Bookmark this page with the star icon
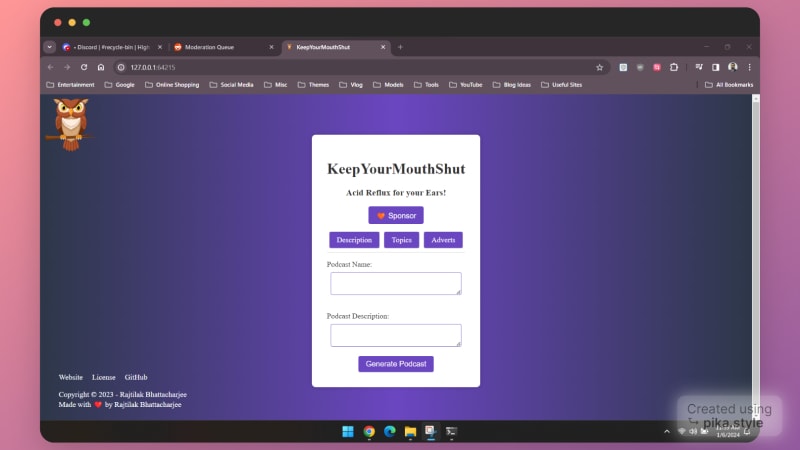The image size is (800, 450). pyautogui.click(x=599, y=67)
